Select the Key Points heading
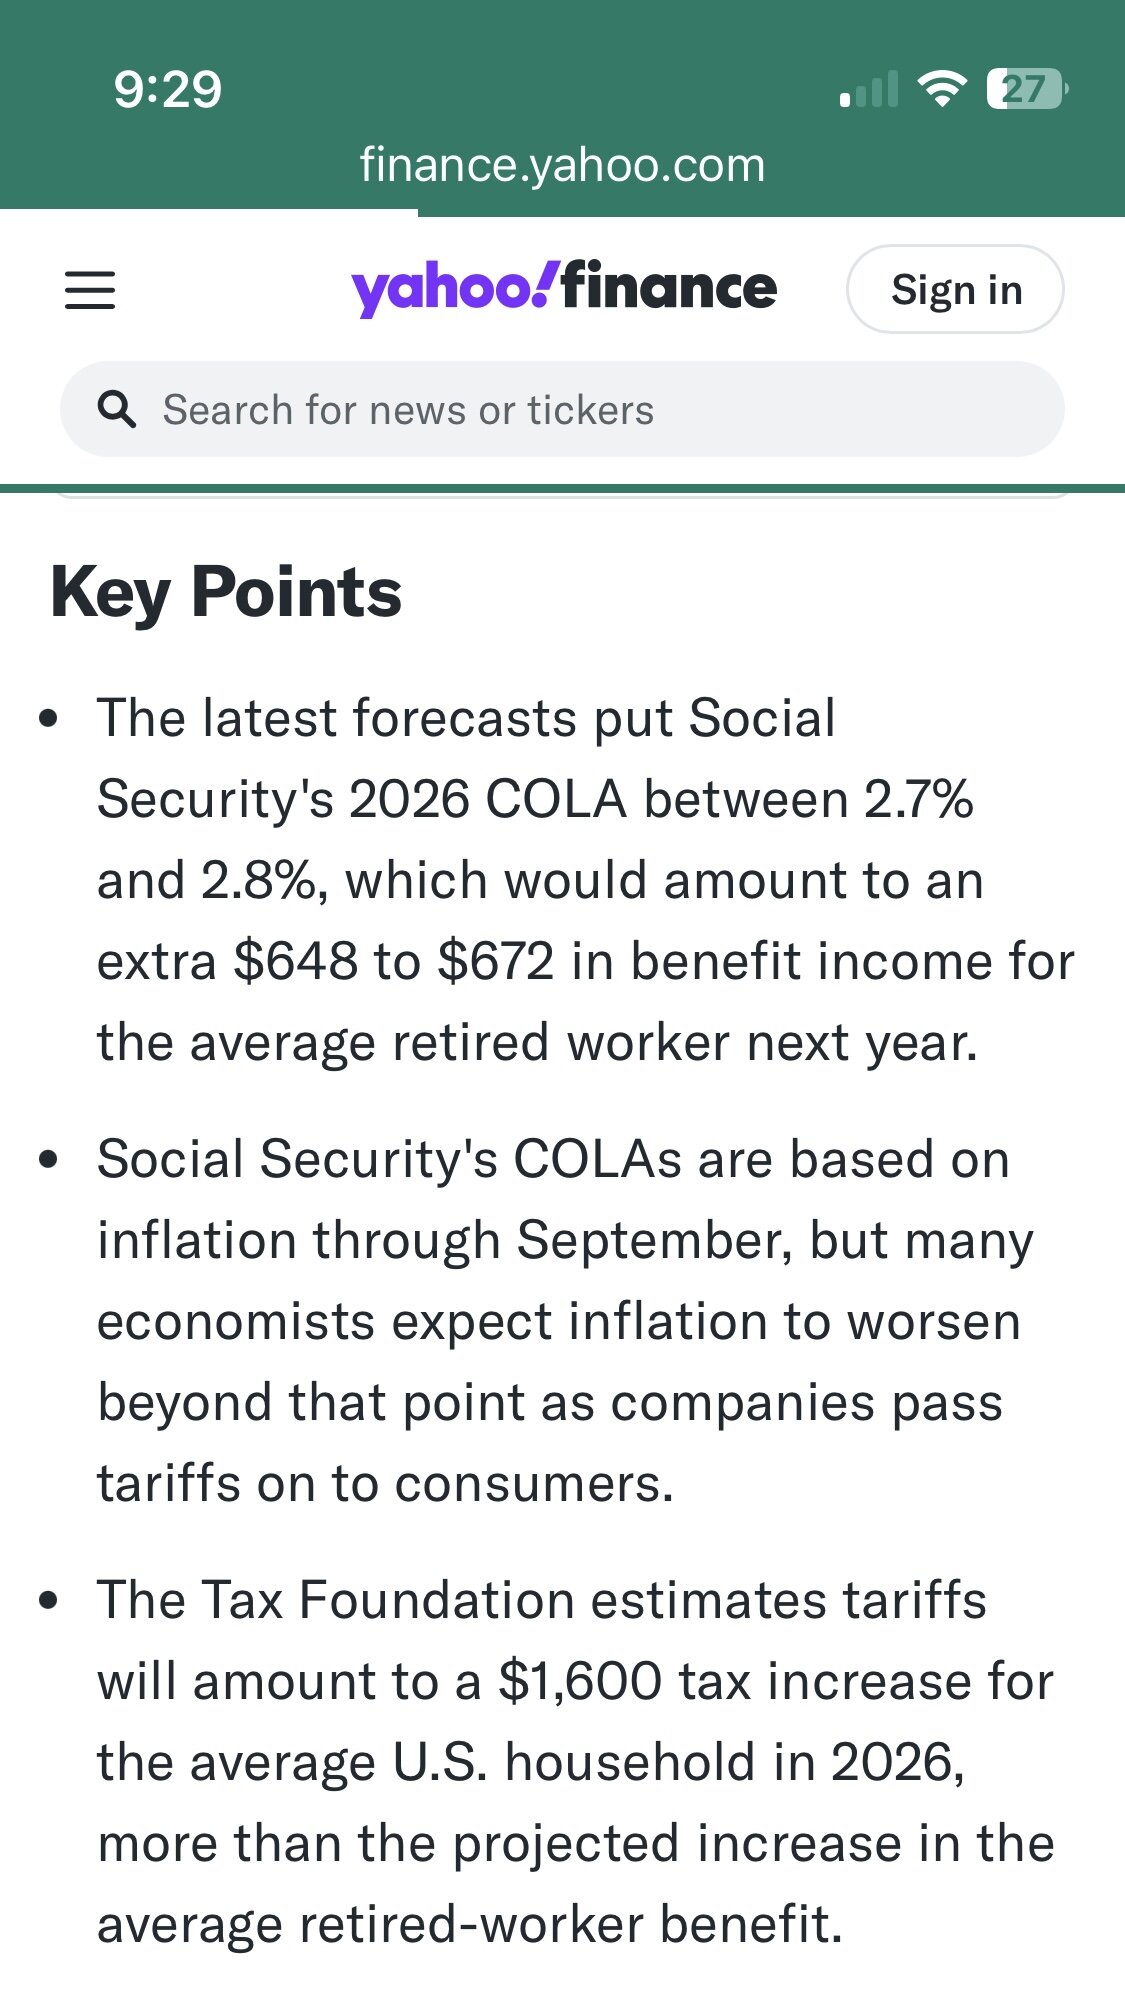This screenshot has width=1125, height=1990. point(226,592)
